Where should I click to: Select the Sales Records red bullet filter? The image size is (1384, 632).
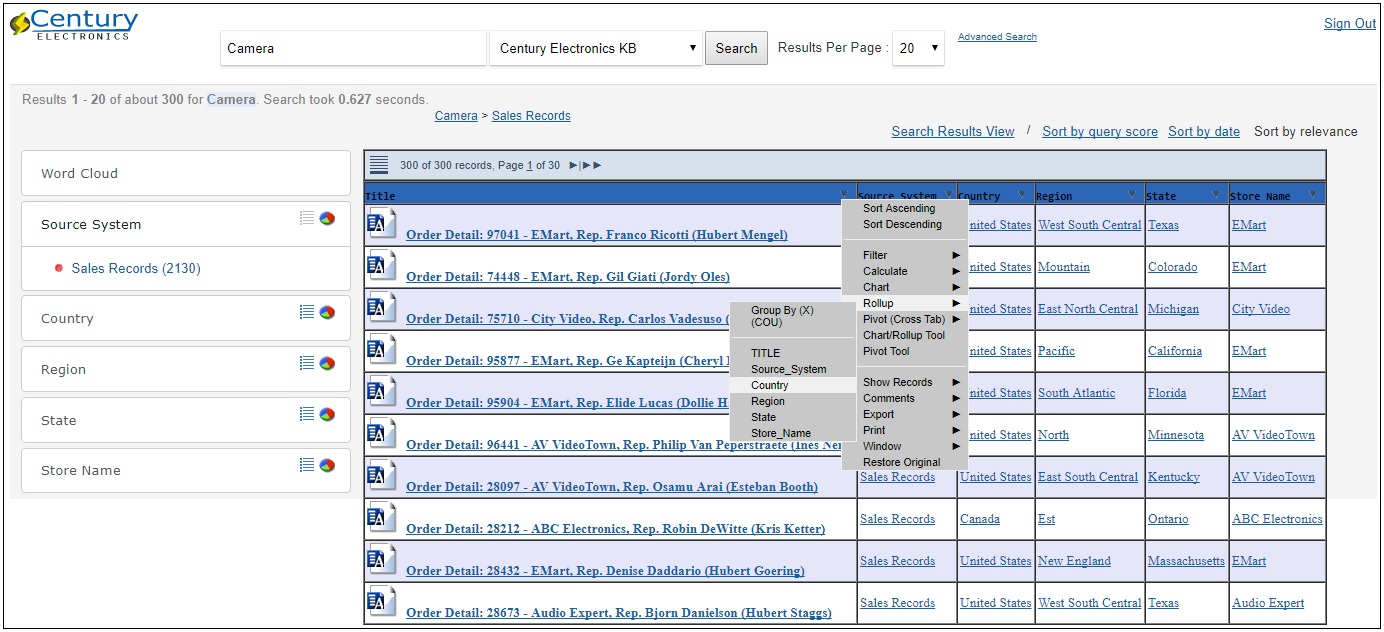[59, 268]
